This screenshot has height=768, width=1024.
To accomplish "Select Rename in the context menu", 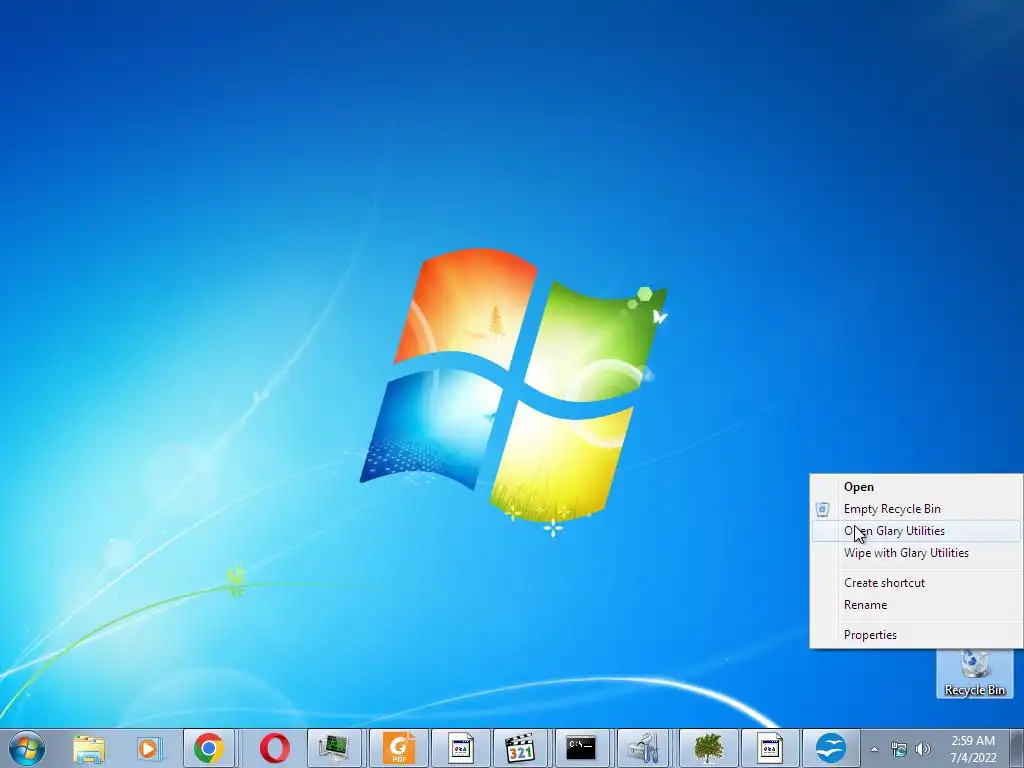I will [916, 605].
